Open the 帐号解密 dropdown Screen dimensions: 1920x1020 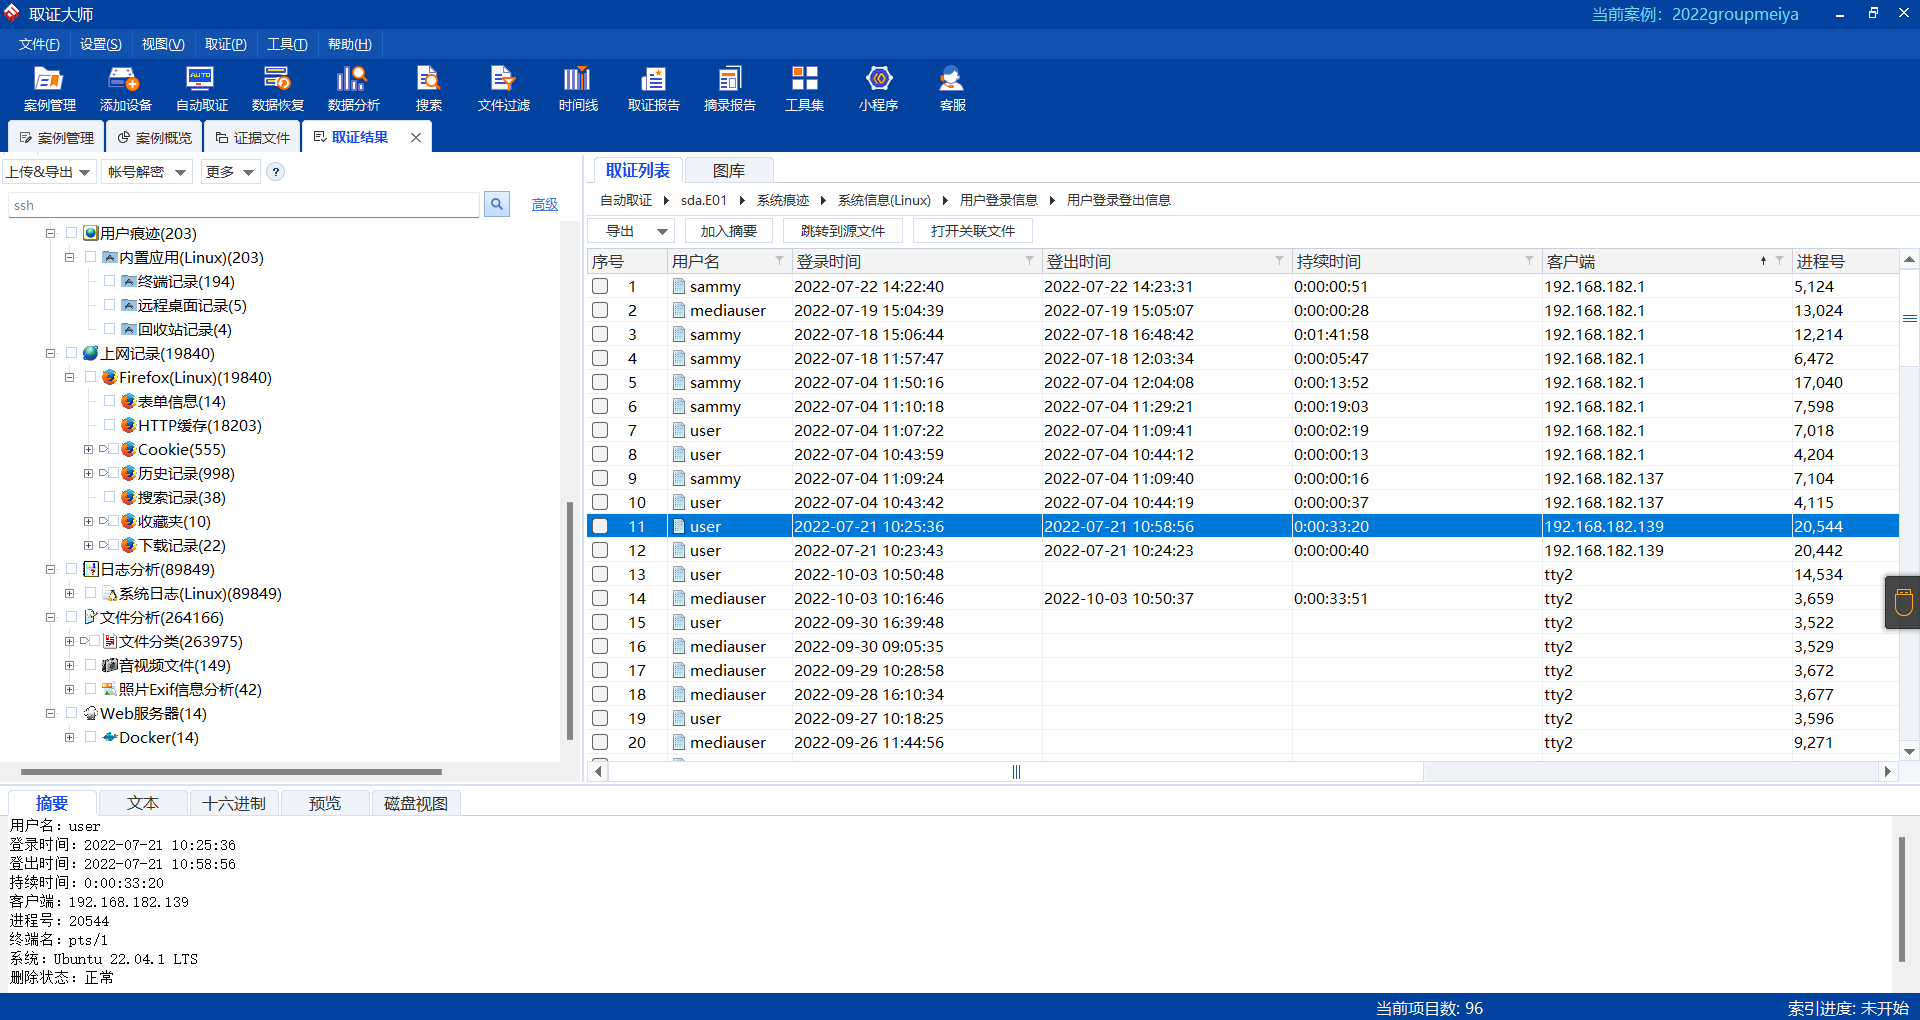tap(147, 172)
